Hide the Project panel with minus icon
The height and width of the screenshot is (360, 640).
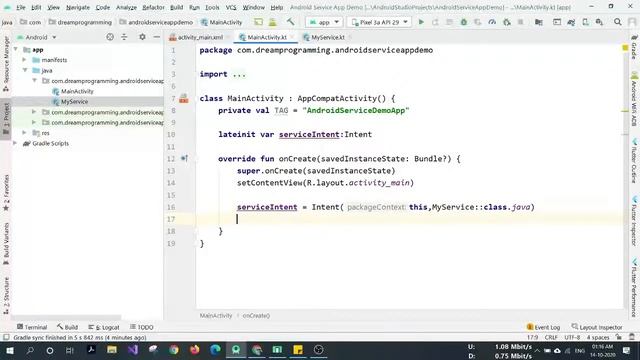coord(156,37)
